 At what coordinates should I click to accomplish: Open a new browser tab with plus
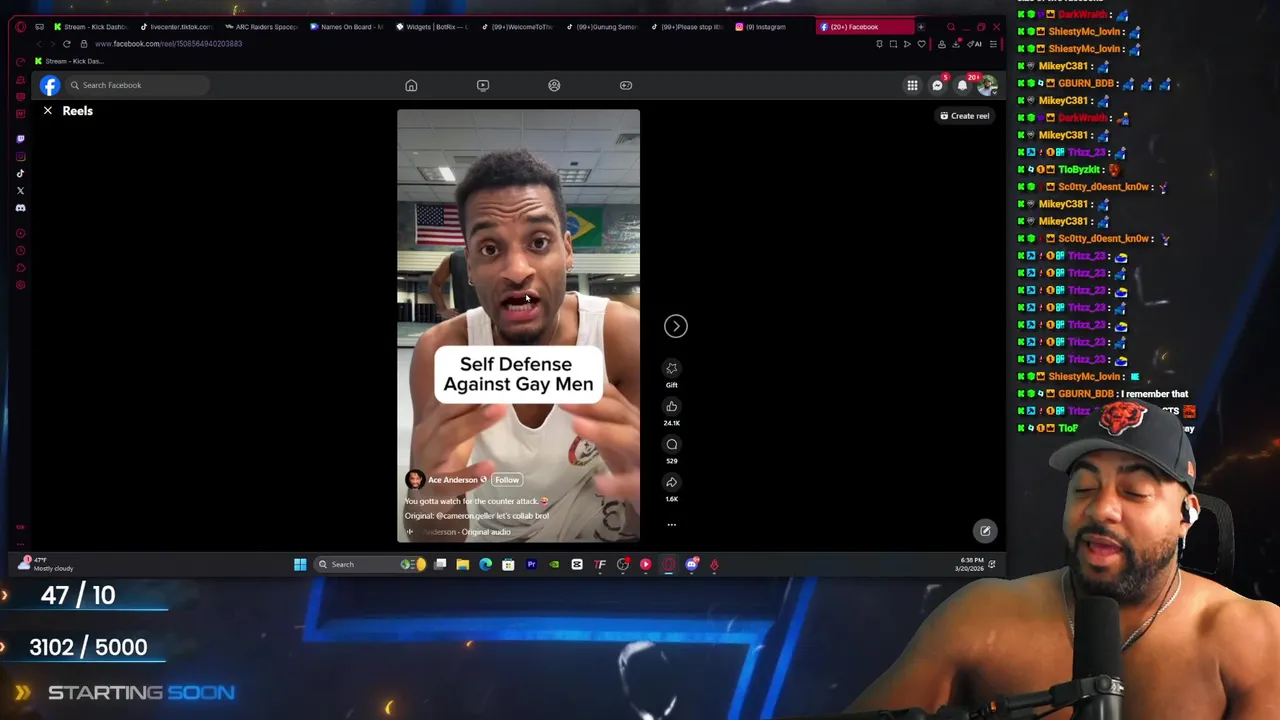[x=921, y=27]
